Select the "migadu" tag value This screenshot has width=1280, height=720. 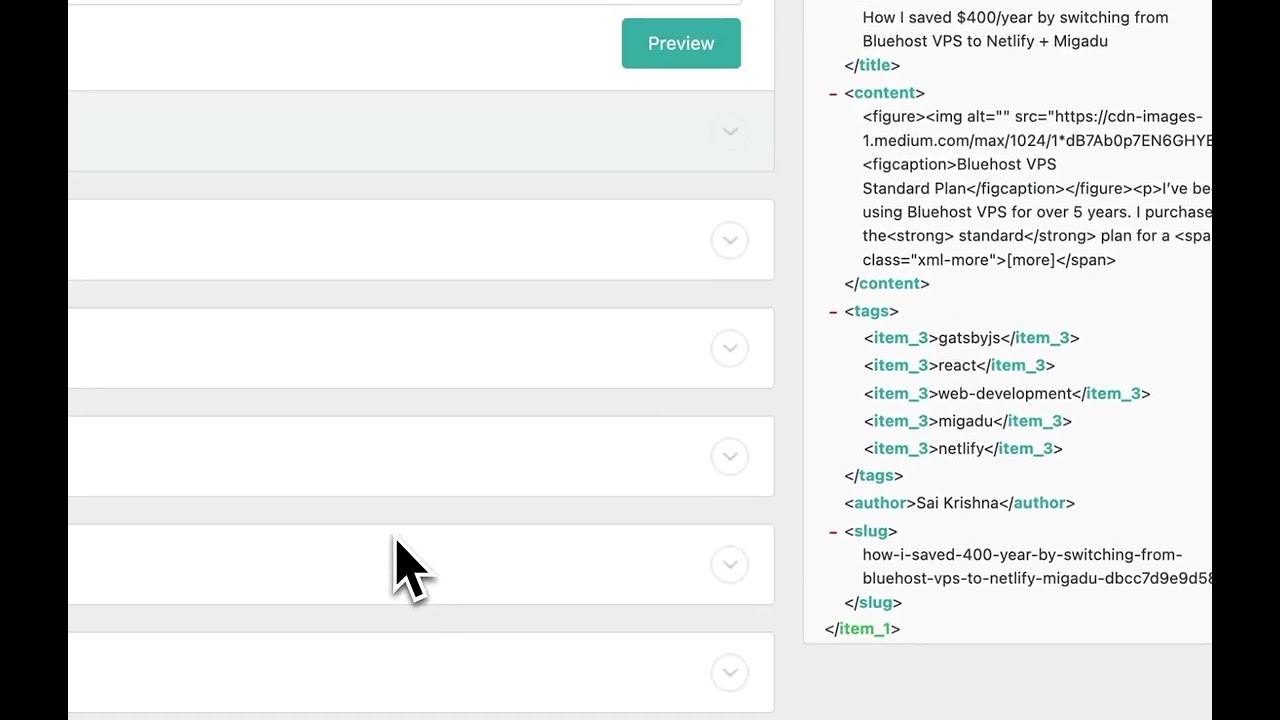[x=965, y=421]
